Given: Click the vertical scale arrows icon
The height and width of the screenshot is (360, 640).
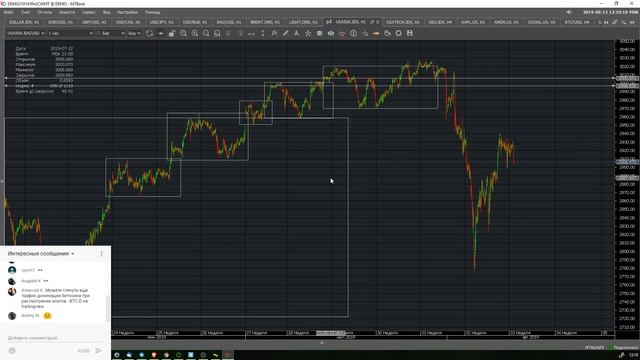Looking at the screenshot, I should 262,33.
